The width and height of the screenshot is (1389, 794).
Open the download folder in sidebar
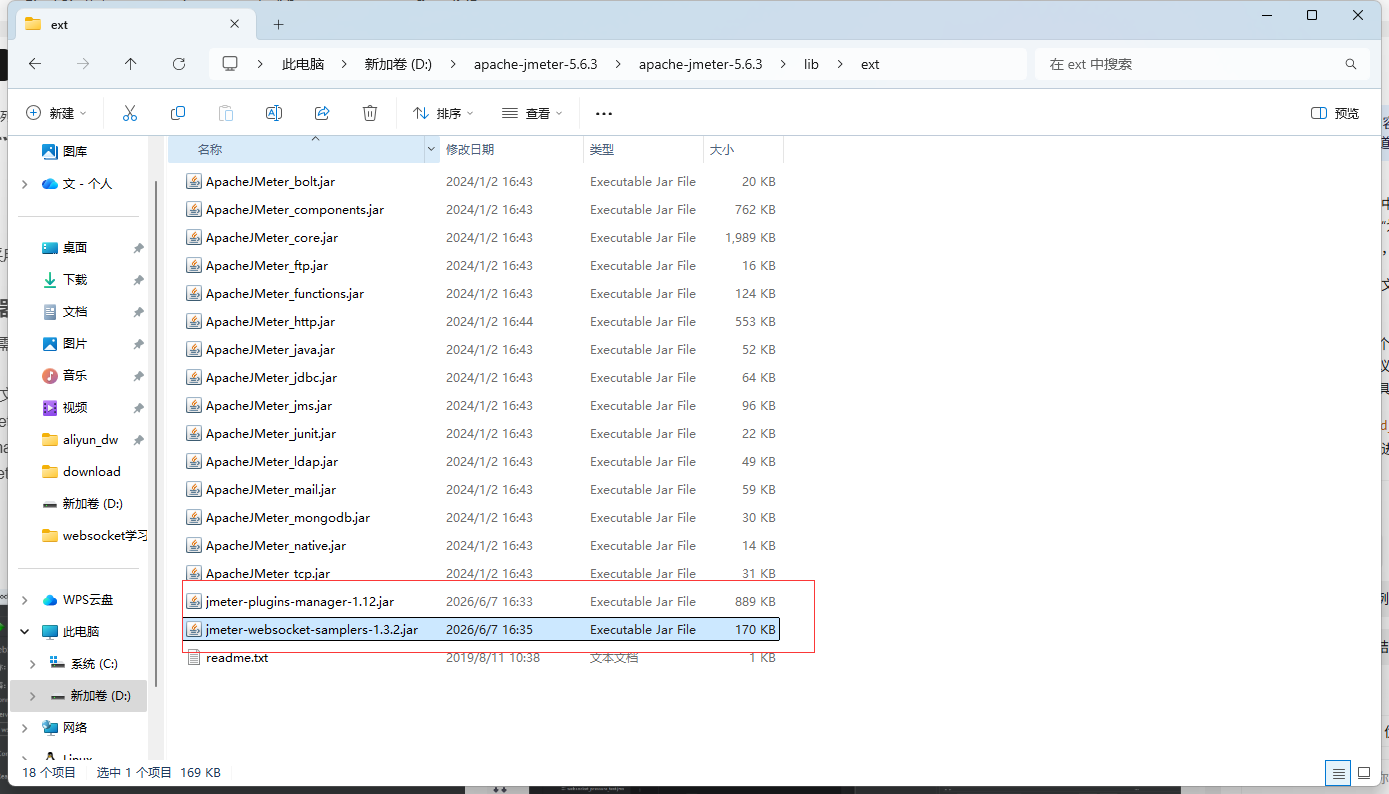tap(91, 472)
